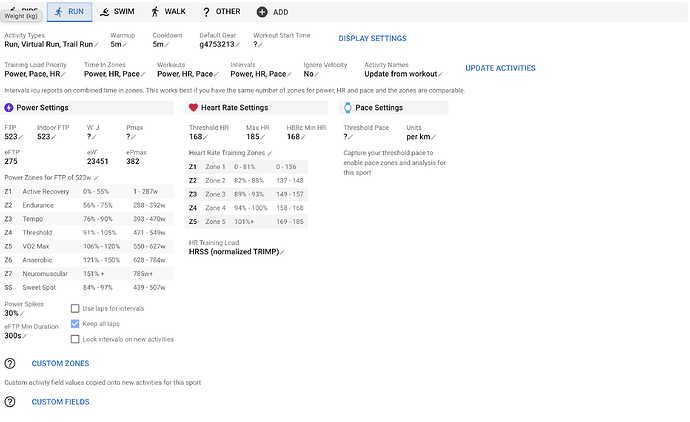
Task: Select the Z7 Neuromuscular row
Action: point(88,274)
